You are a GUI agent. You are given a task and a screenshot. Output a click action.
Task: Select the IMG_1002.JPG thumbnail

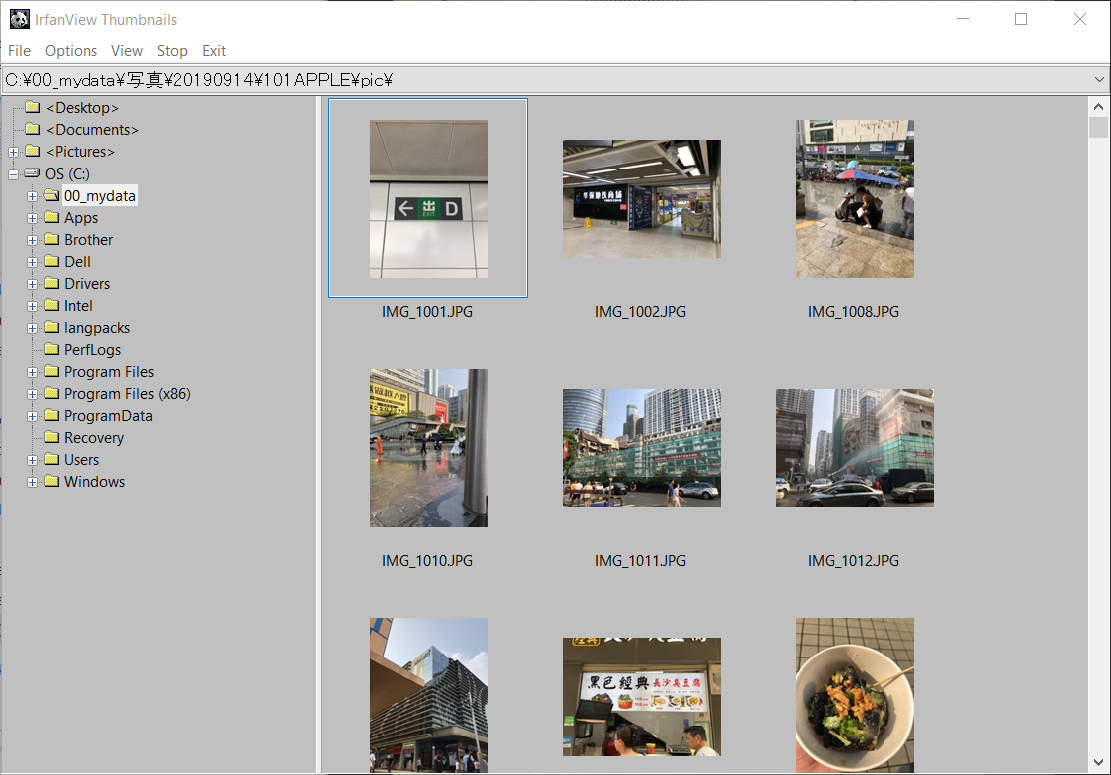(x=642, y=199)
